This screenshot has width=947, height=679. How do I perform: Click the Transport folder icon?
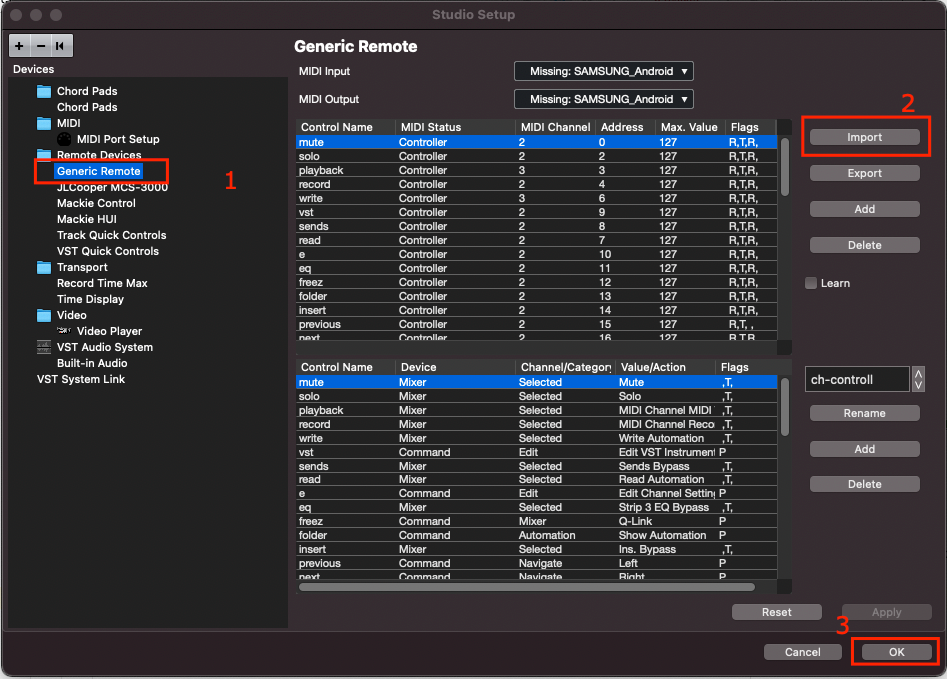(44, 267)
